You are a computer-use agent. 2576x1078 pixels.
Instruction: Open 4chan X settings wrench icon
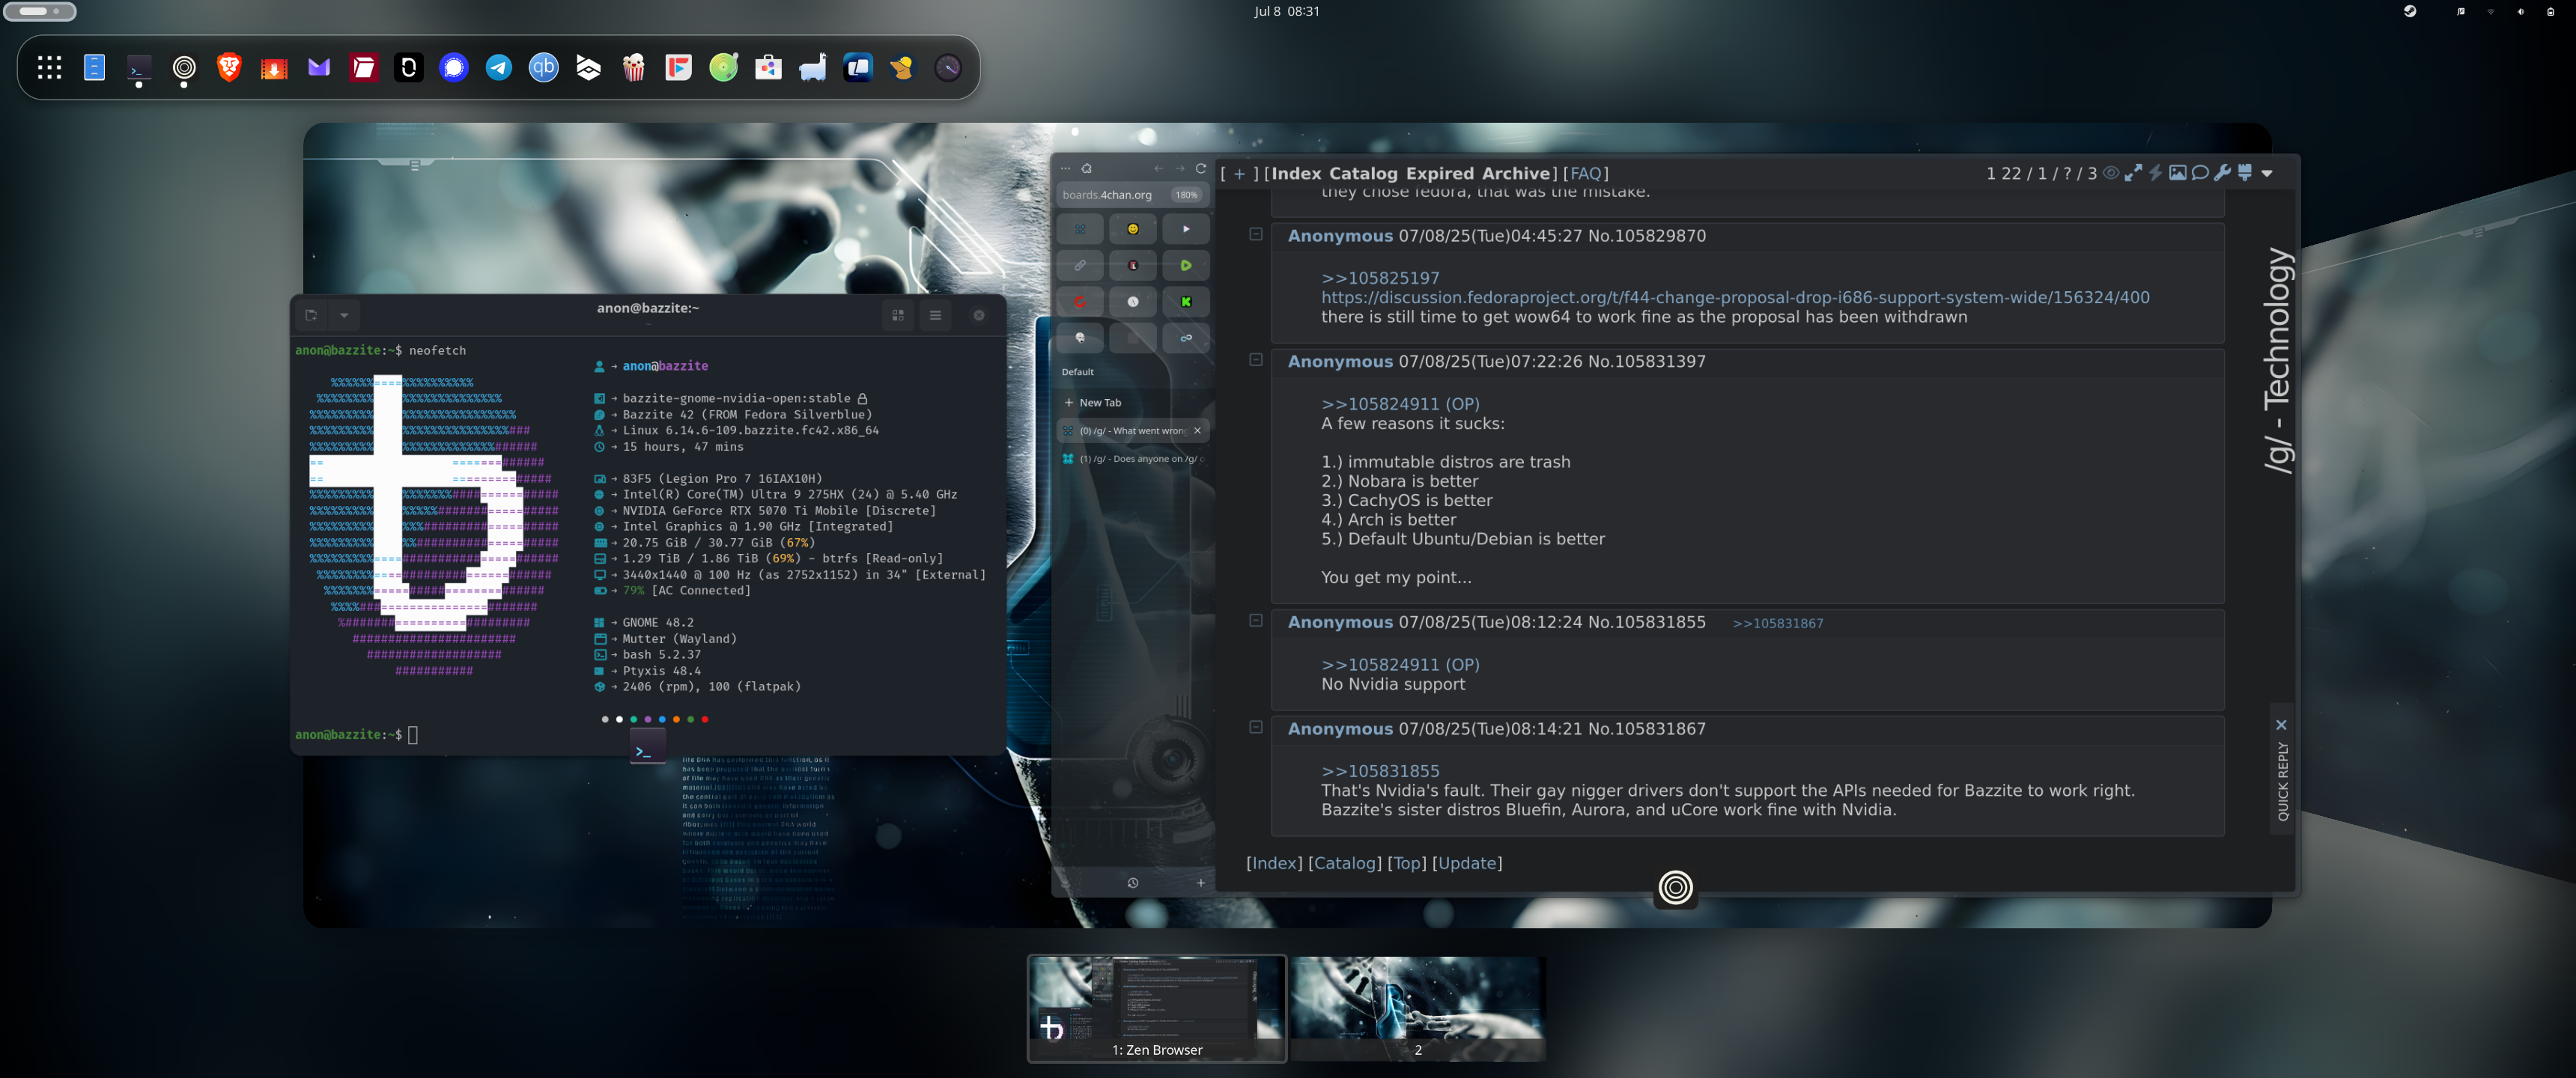click(x=2222, y=173)
